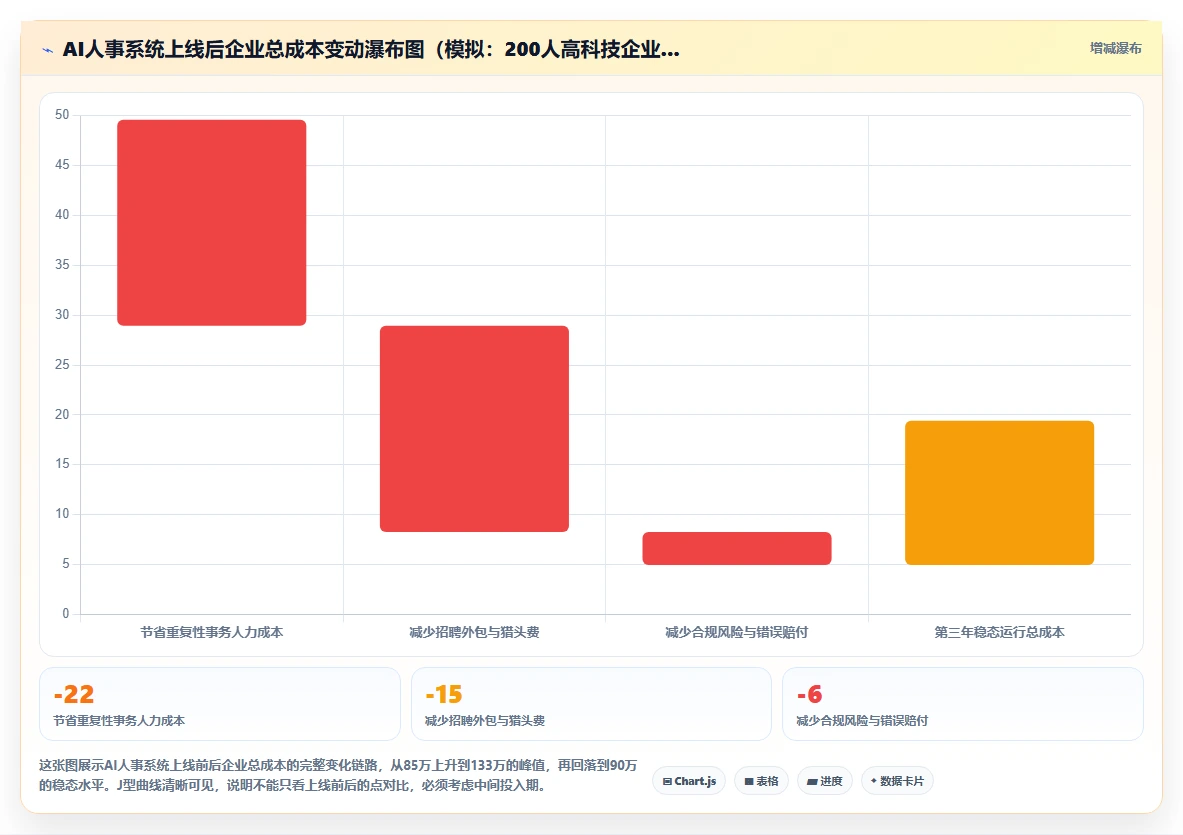Click the 增减瀑布 label in the header
This screenshot has height=835, width=1183.
(1115, 48)
